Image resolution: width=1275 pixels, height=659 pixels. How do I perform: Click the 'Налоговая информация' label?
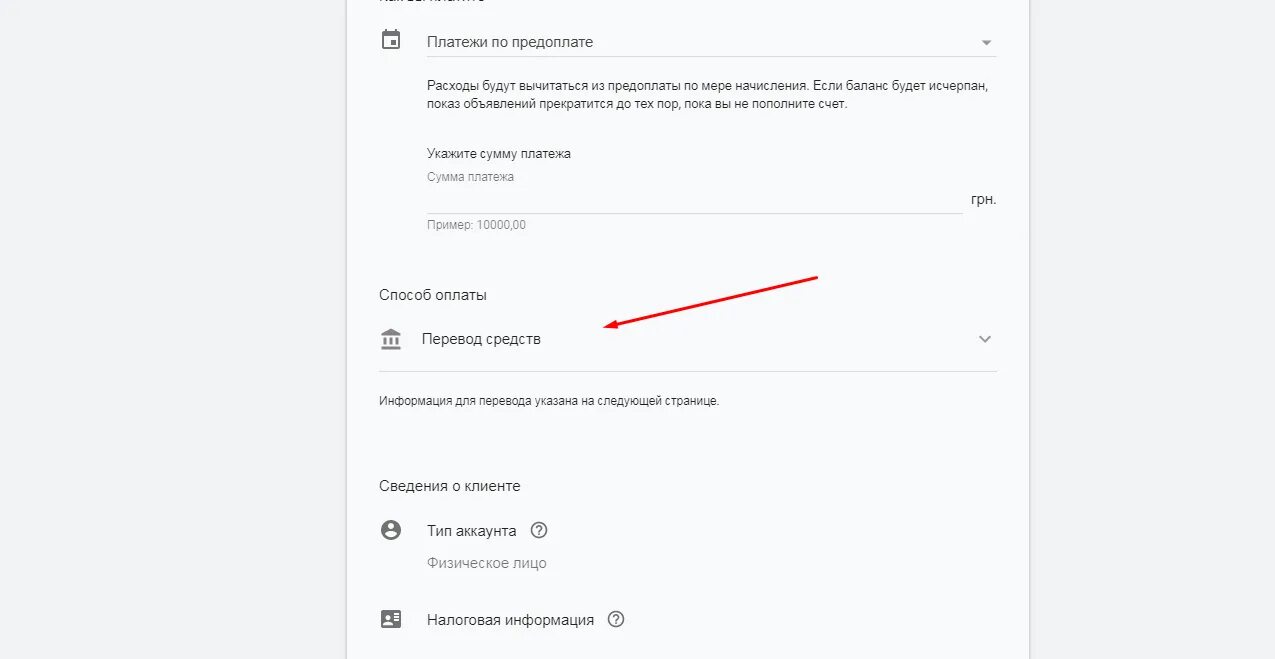[510, 620]
